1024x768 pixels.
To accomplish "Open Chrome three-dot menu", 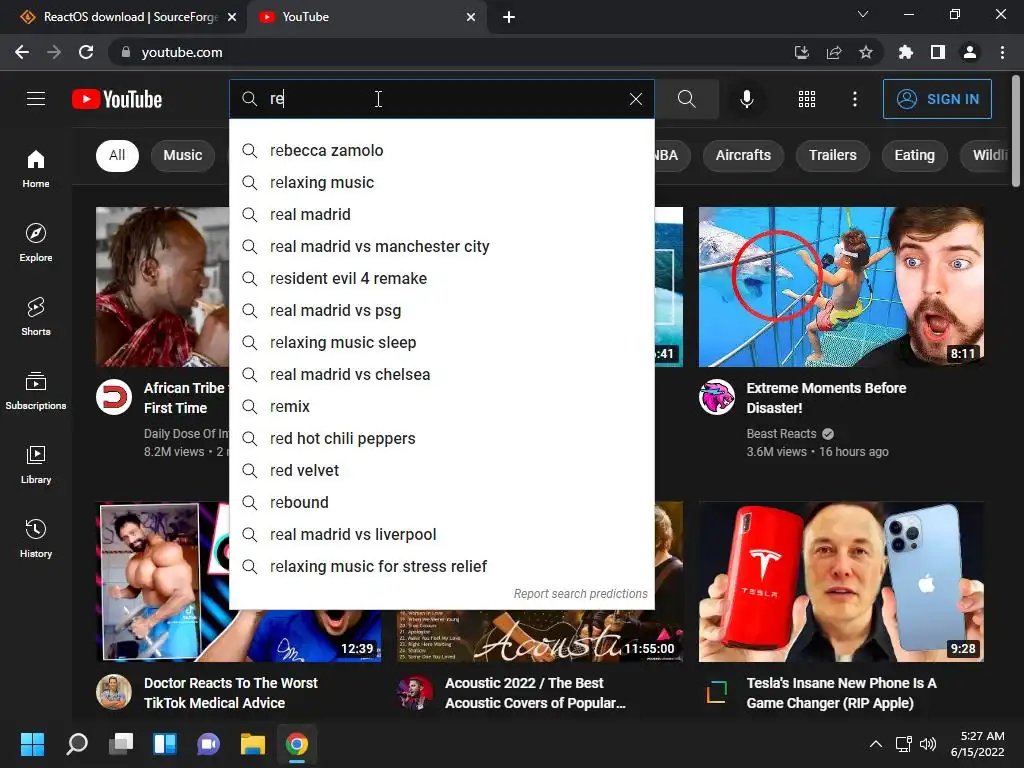I will click(x=1002, y=52).
